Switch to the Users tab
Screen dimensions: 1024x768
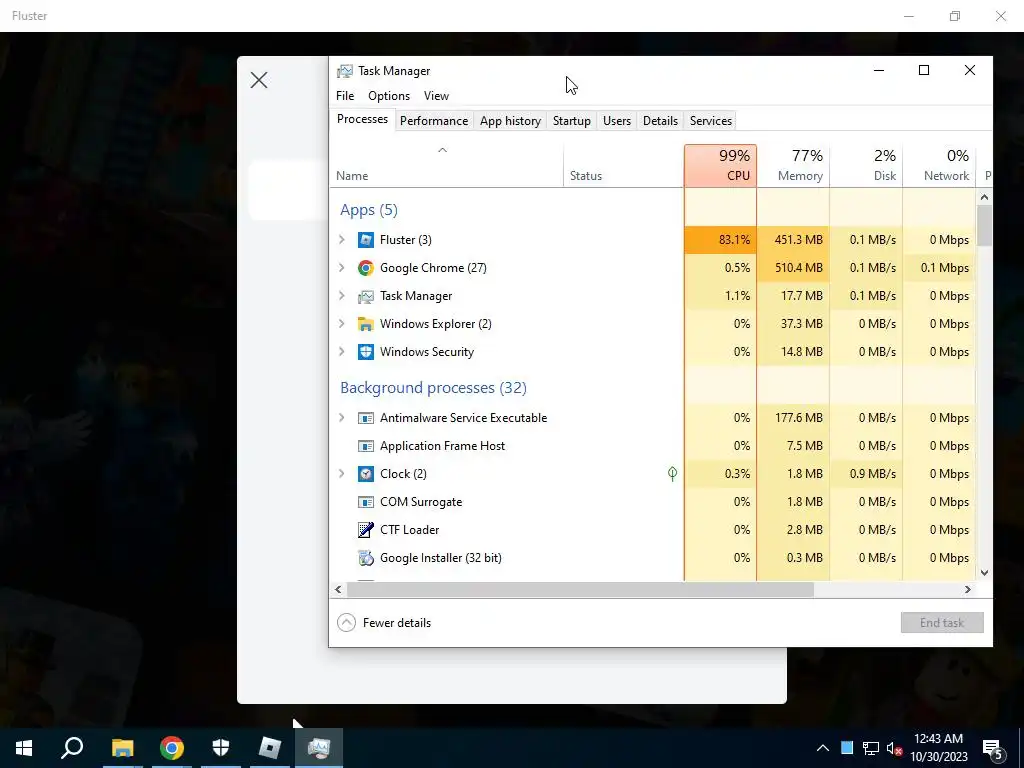(x=616, y=121)
